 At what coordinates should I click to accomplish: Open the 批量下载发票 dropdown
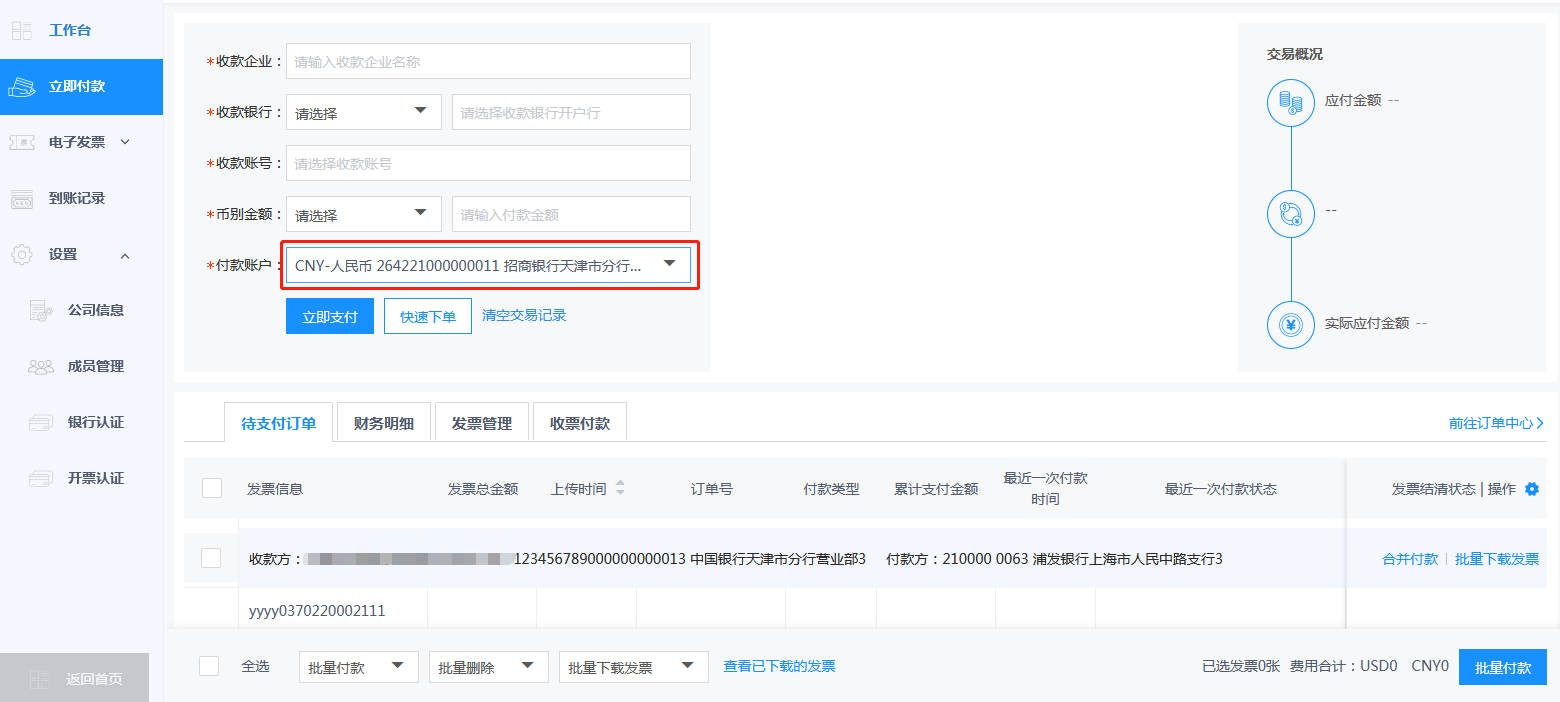point(633,667)
